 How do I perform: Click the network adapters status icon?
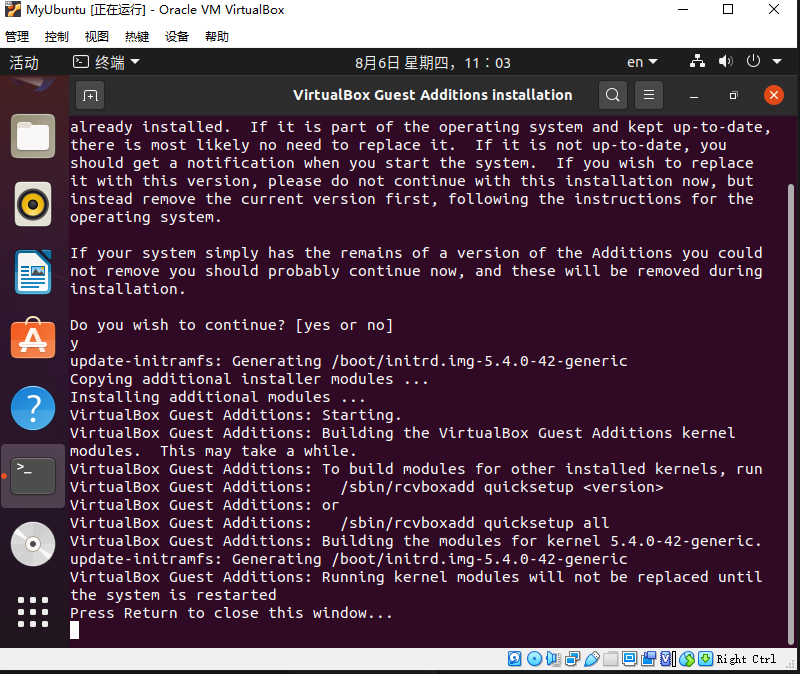(572, 659)
